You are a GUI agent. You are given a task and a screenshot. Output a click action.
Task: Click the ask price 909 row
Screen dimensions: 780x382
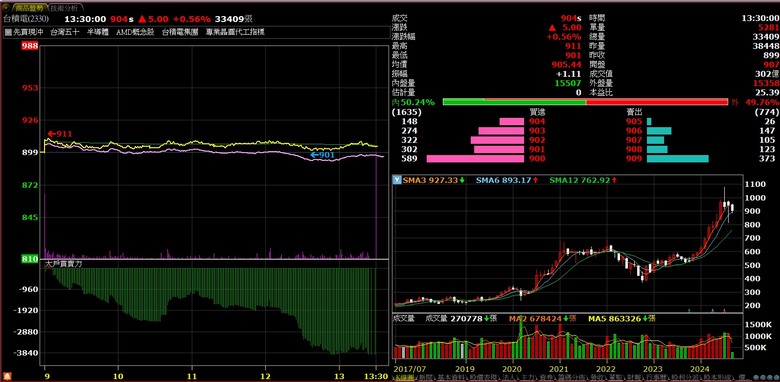(x=634, y=159)
